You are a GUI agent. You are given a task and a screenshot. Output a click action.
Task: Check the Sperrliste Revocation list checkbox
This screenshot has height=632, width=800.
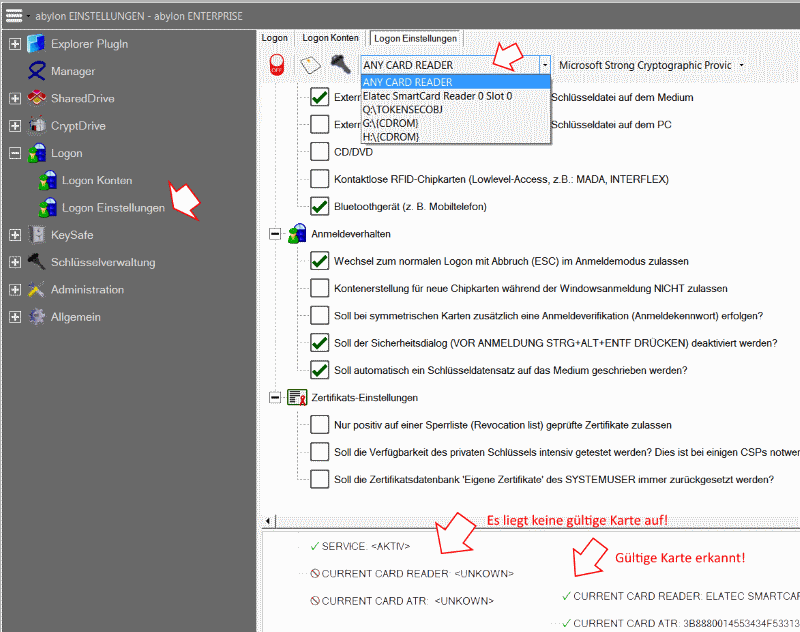pos(319,424)
